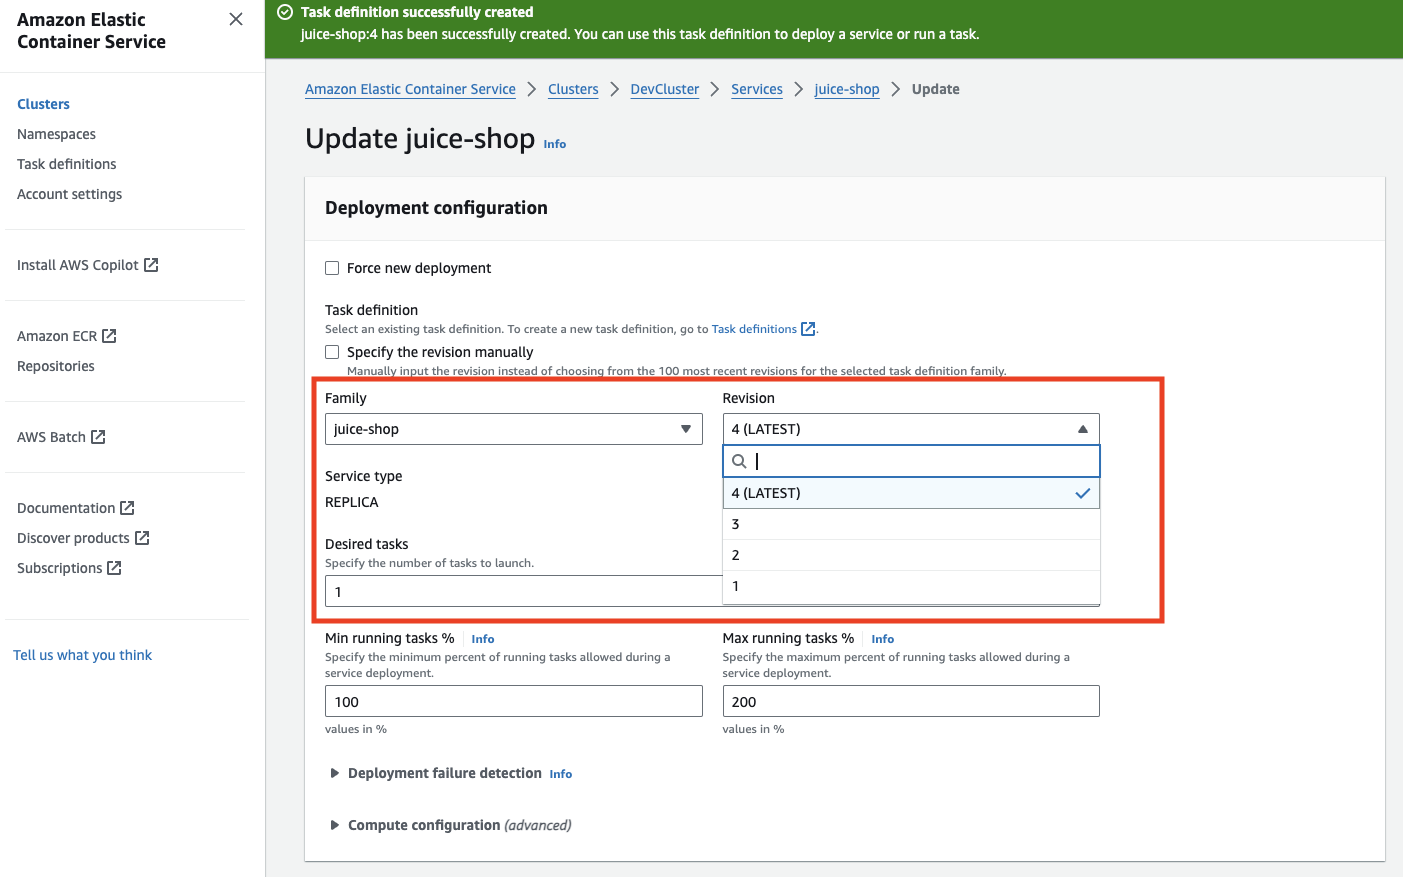This screenshot has width=1403, height=877.
Task: Click external link icon next to Amazon ECR
Action: tap(110, 336)
